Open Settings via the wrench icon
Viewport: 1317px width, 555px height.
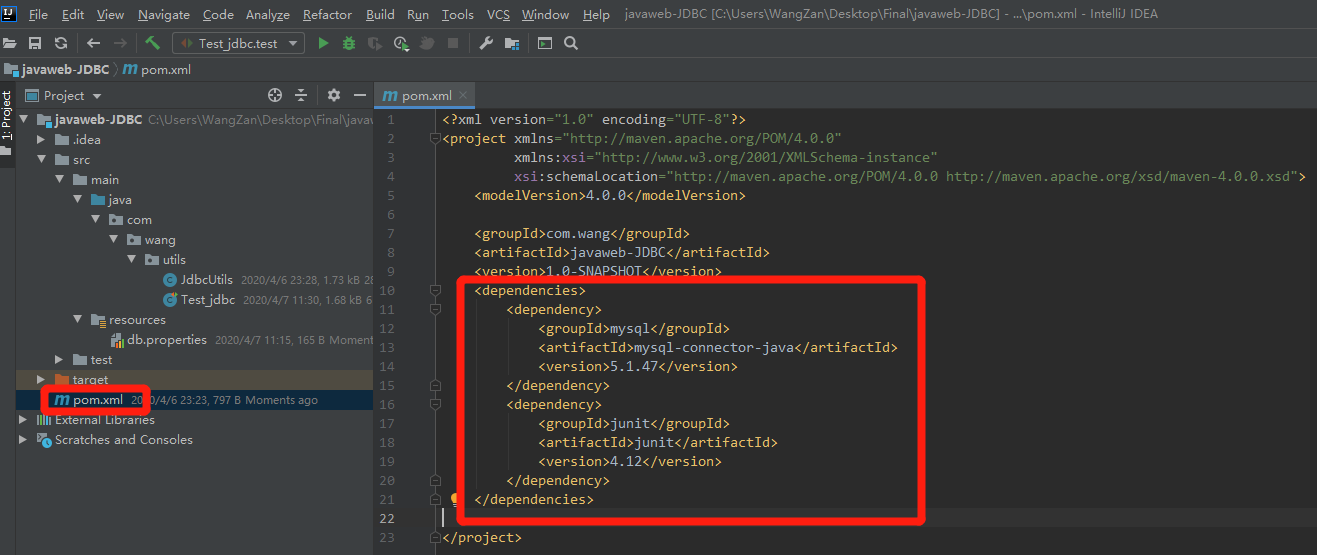click(x=485, y=43)
